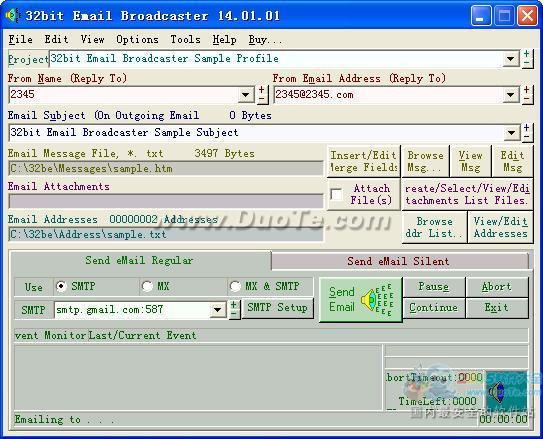This screenshot has width=543, height=439.
Task: Click the Use label next to SMTP radio
Action: click(x=34, y=287)
